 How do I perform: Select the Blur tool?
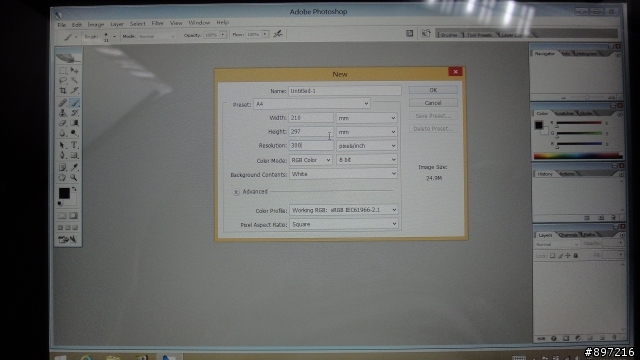click(x=63, y=133)
